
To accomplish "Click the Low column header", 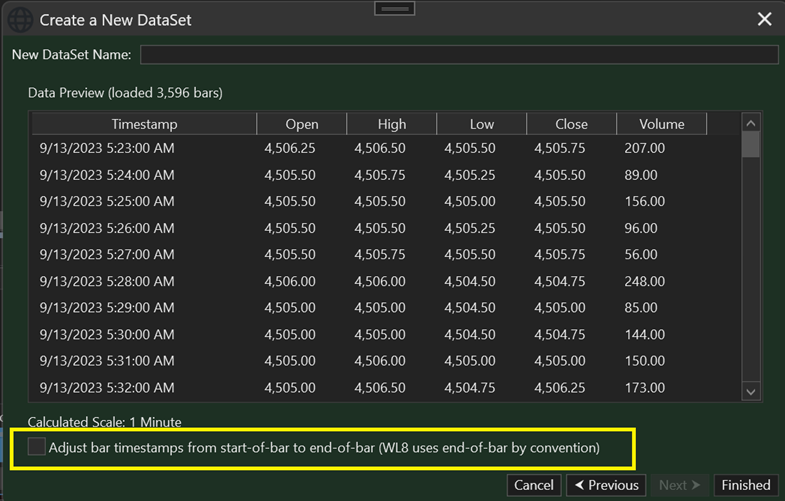I will tap(481, 124).
